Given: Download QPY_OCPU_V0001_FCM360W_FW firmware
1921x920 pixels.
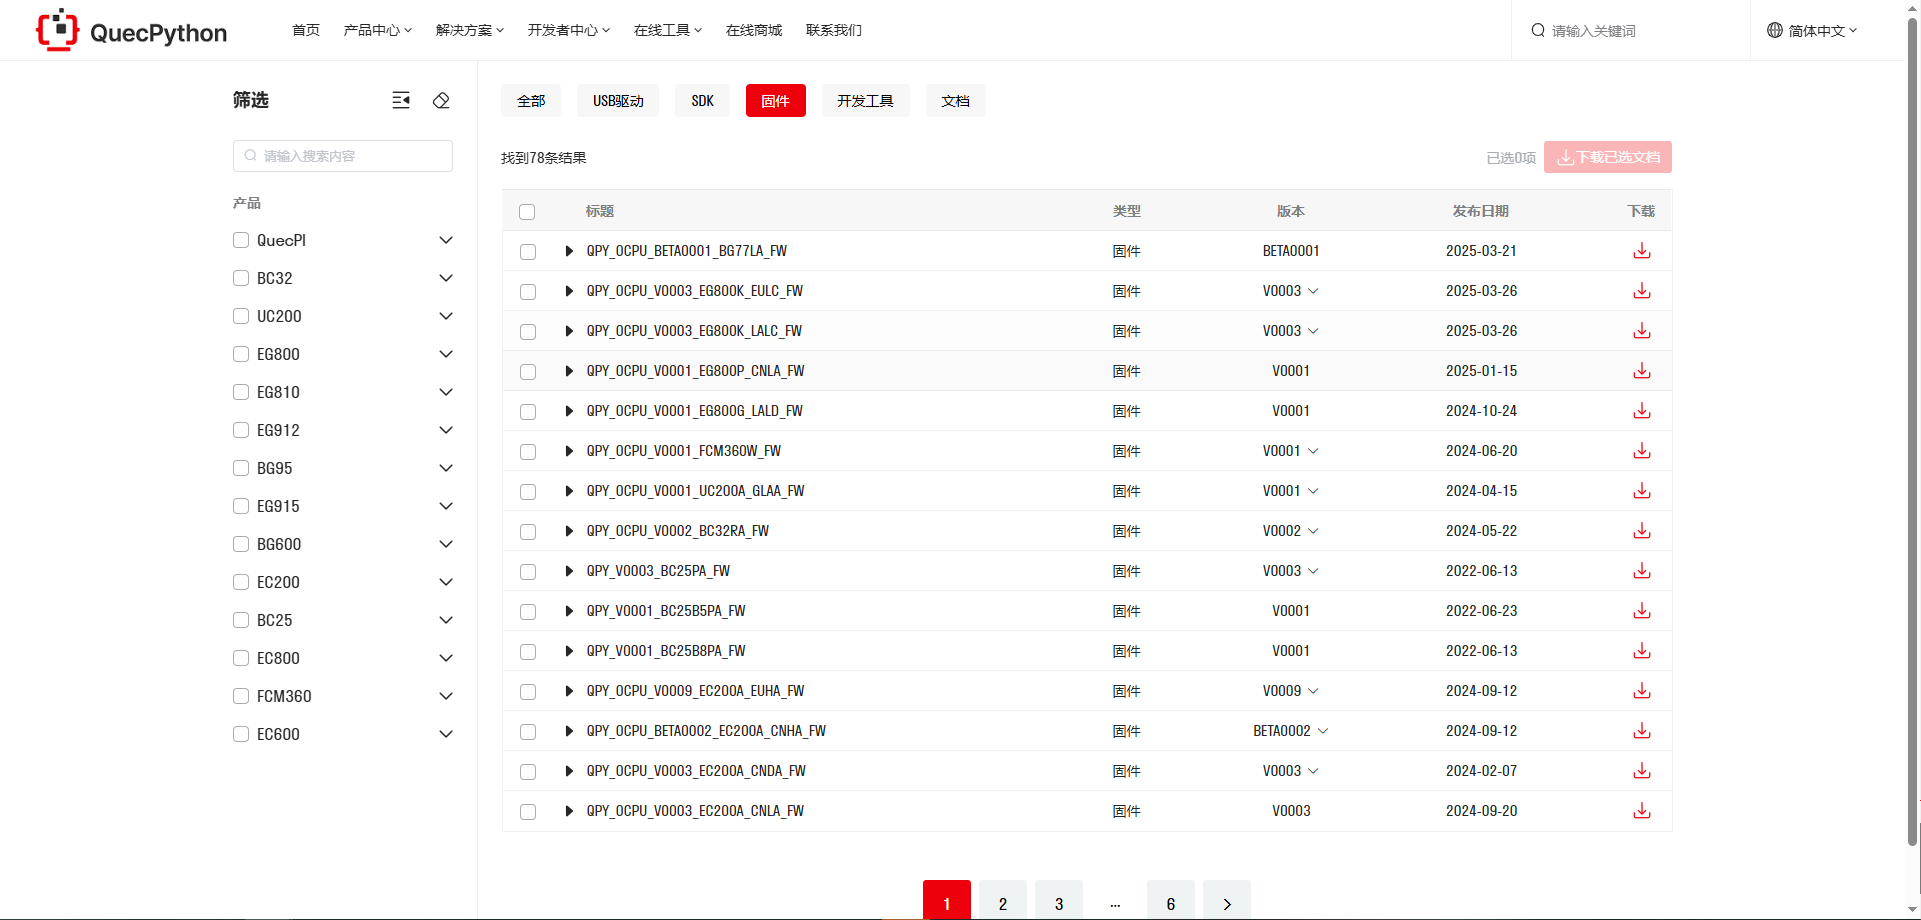Looking at the screenshot, I should 1642,451.
